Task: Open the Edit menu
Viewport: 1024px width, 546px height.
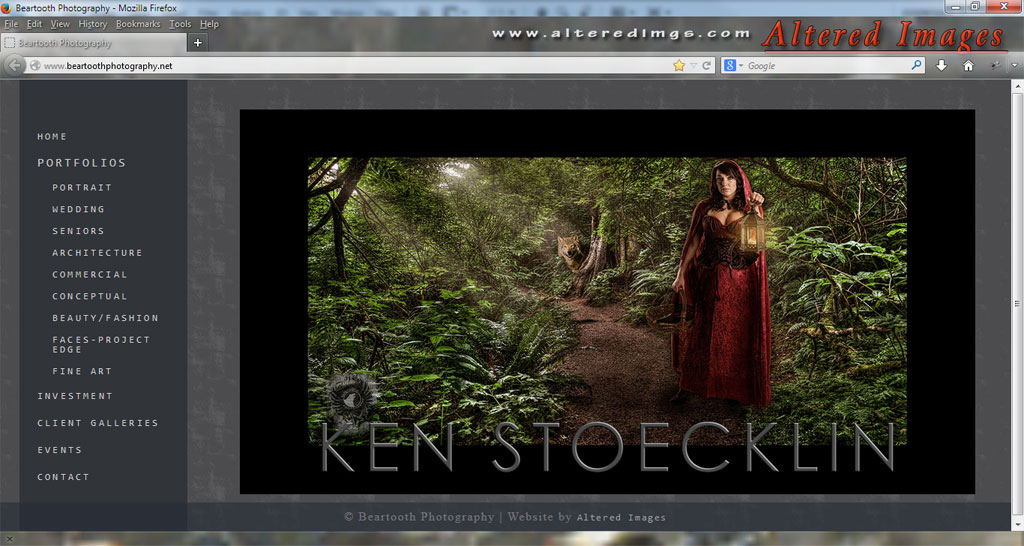Action: tap(34, 24)
